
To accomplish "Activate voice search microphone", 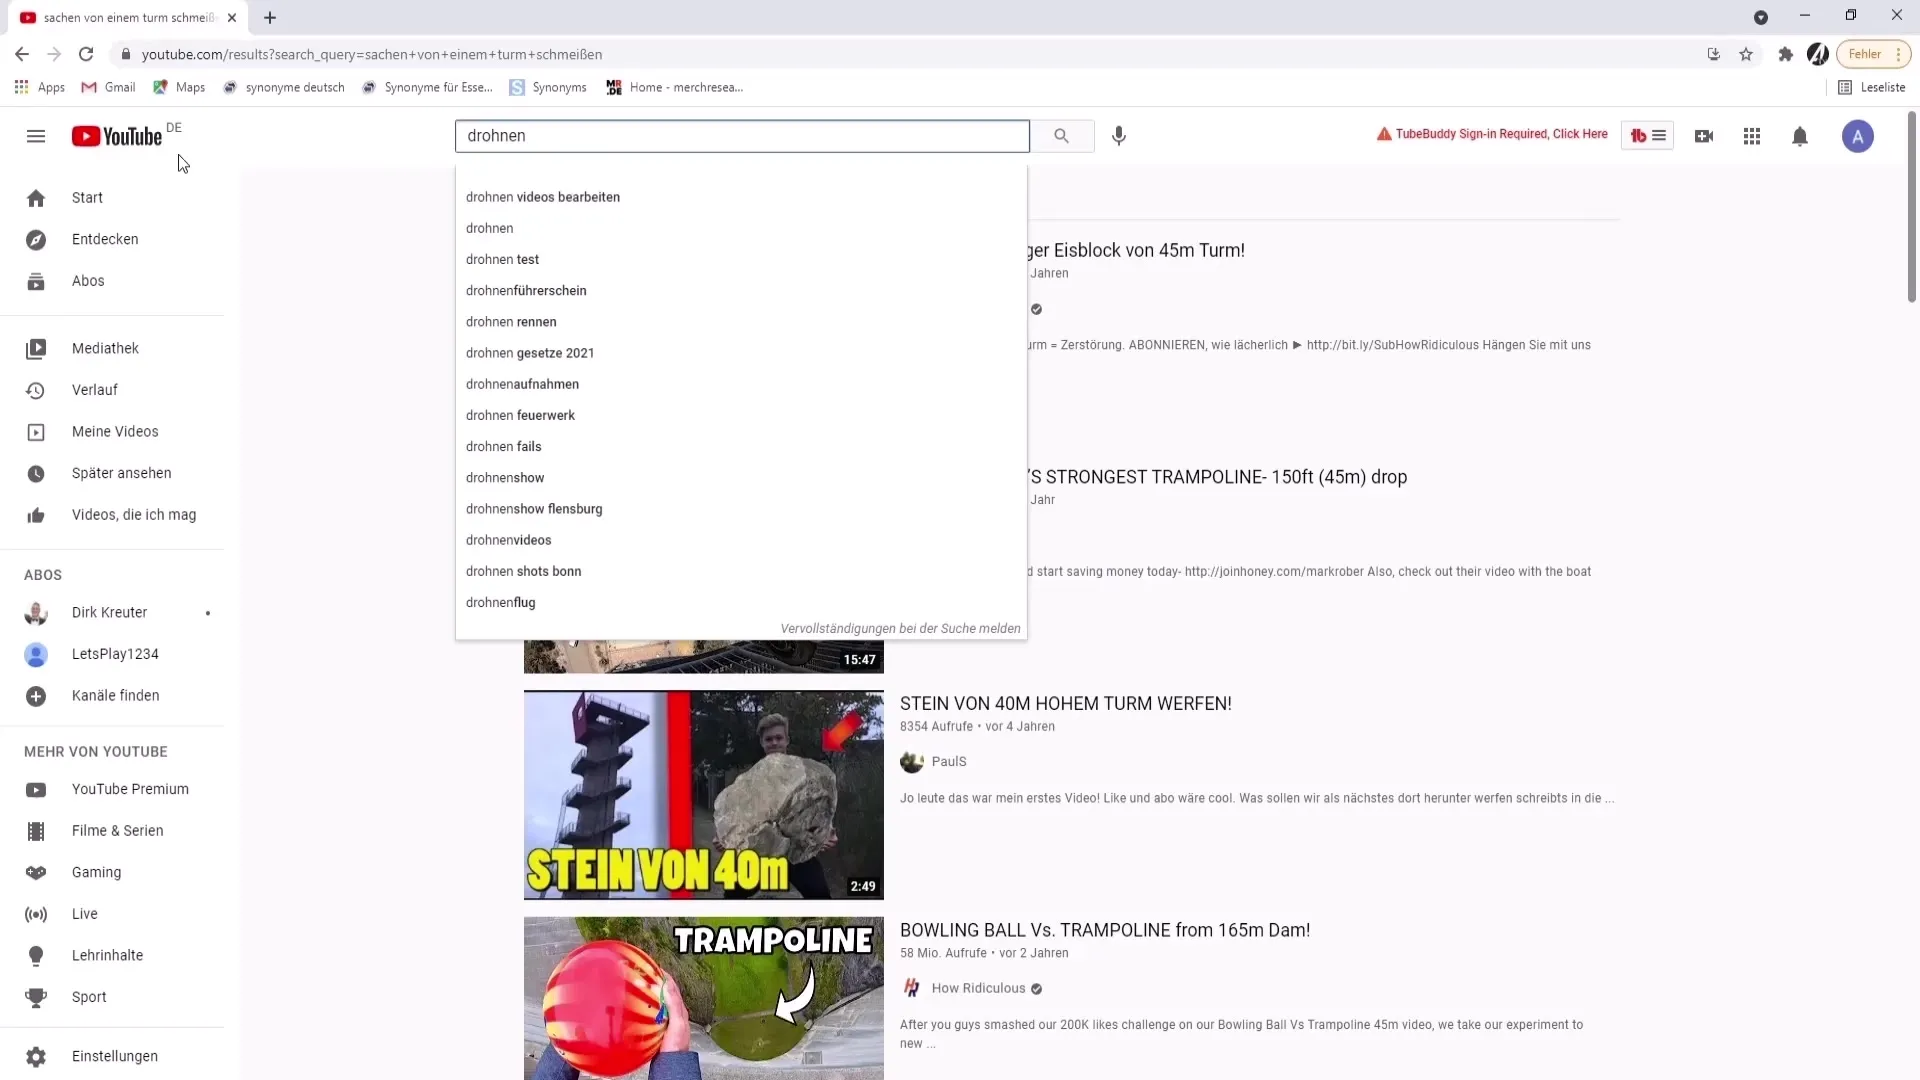I will pos(1119,136).
